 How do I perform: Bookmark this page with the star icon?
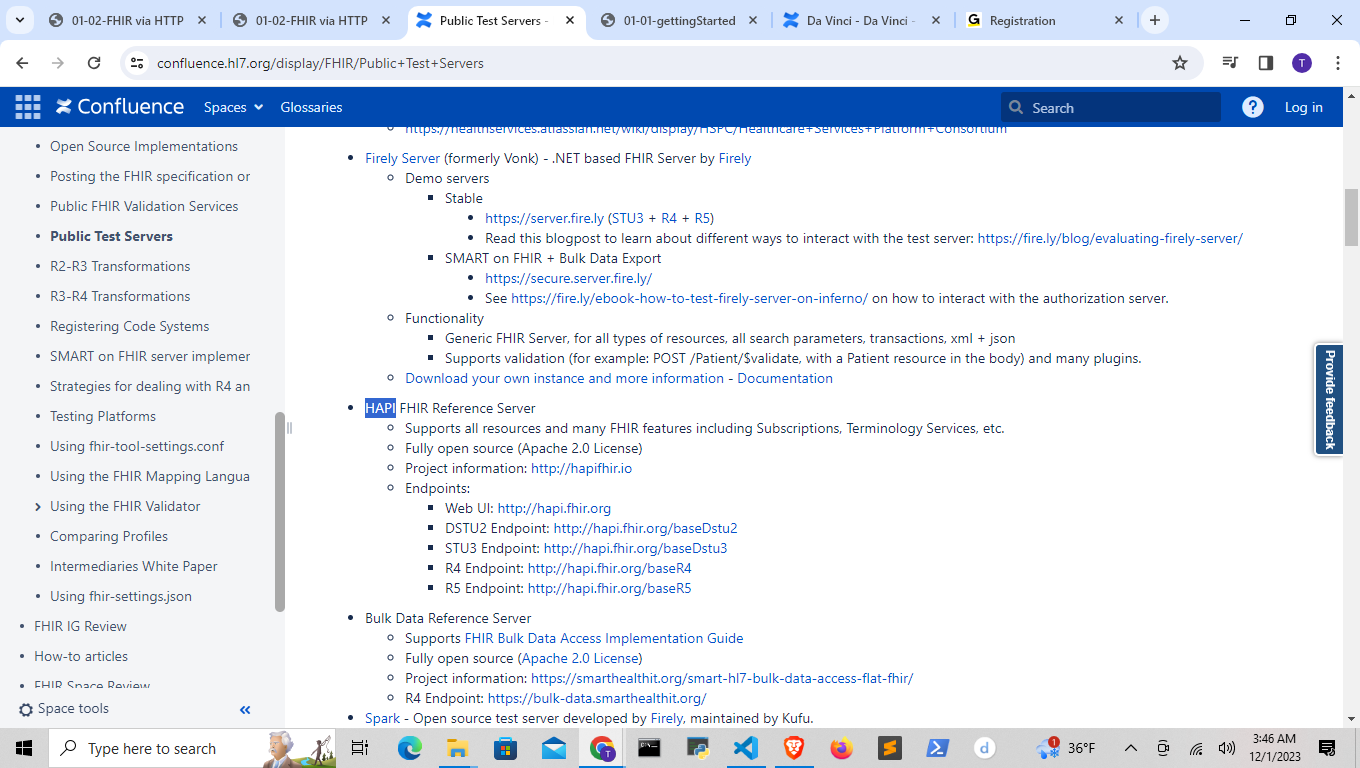click(x=1180, y=63)
